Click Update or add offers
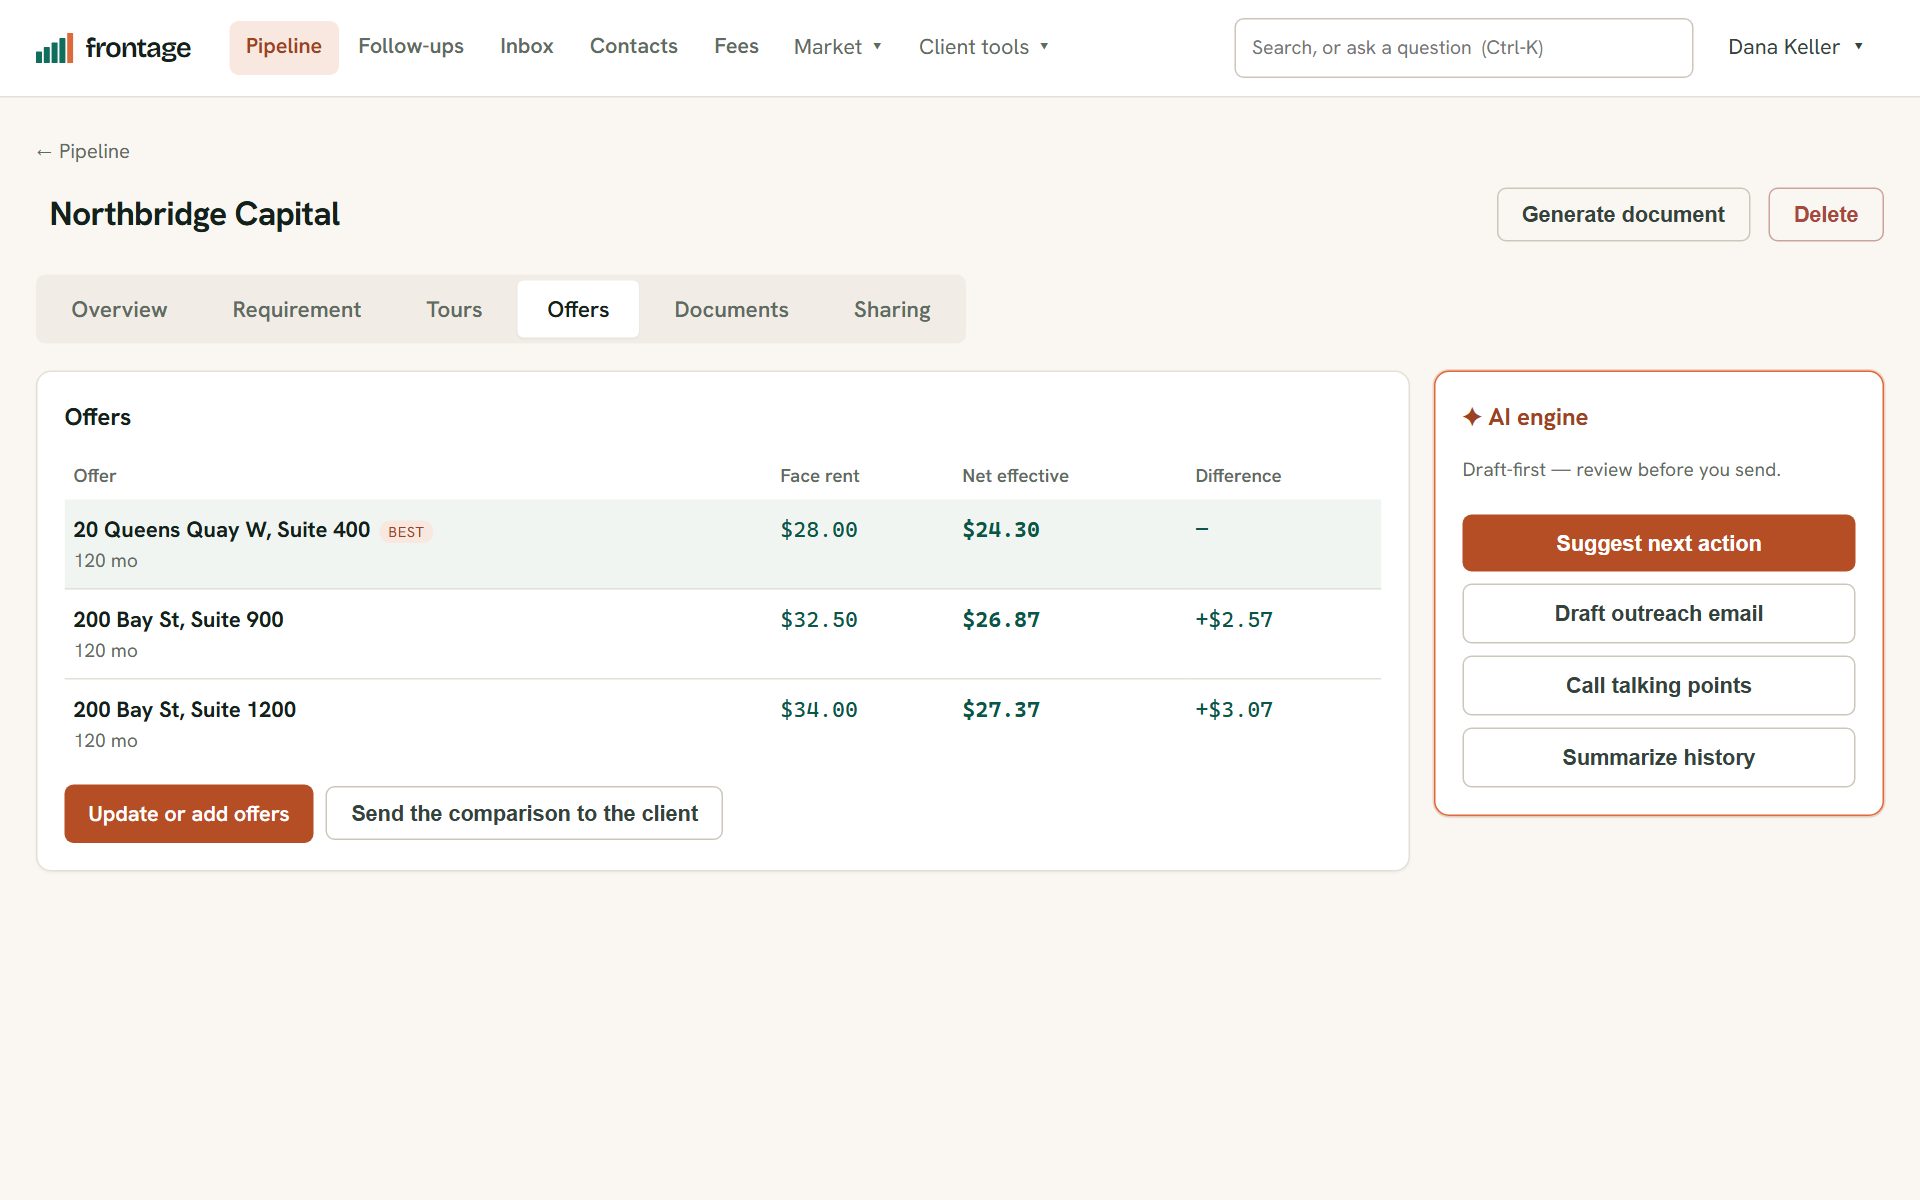 (189, 814)
